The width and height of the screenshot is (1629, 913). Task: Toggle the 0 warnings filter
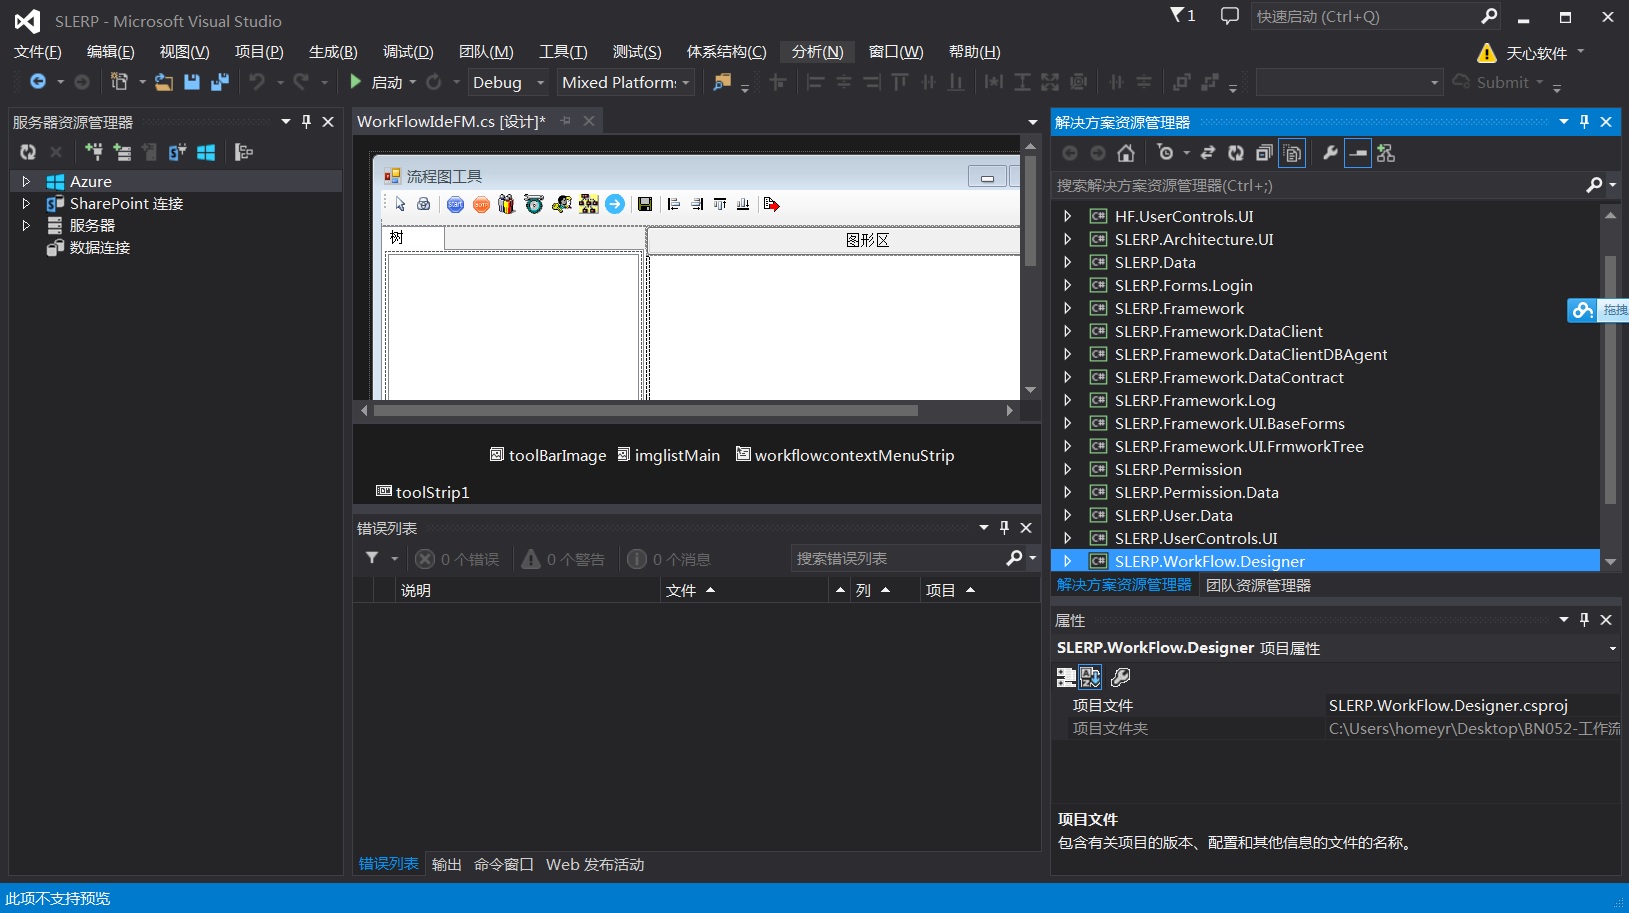[563, 559]
